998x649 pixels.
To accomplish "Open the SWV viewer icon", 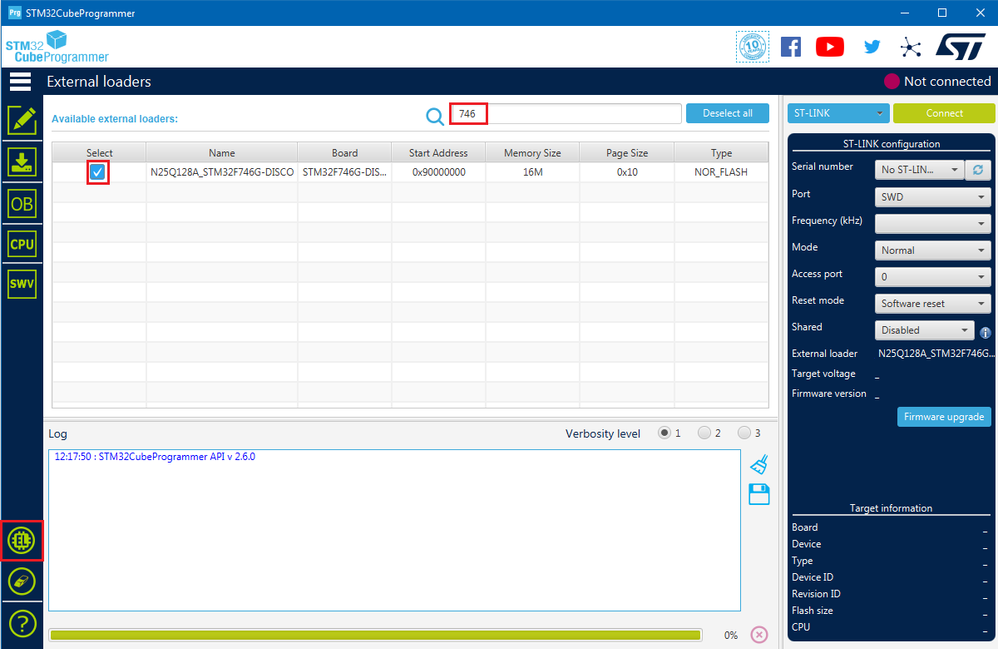I will (22, 284).
